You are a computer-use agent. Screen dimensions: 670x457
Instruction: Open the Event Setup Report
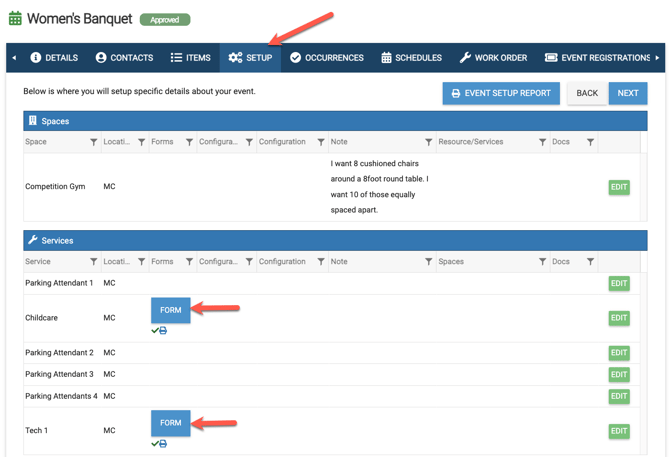click(501, 93)
